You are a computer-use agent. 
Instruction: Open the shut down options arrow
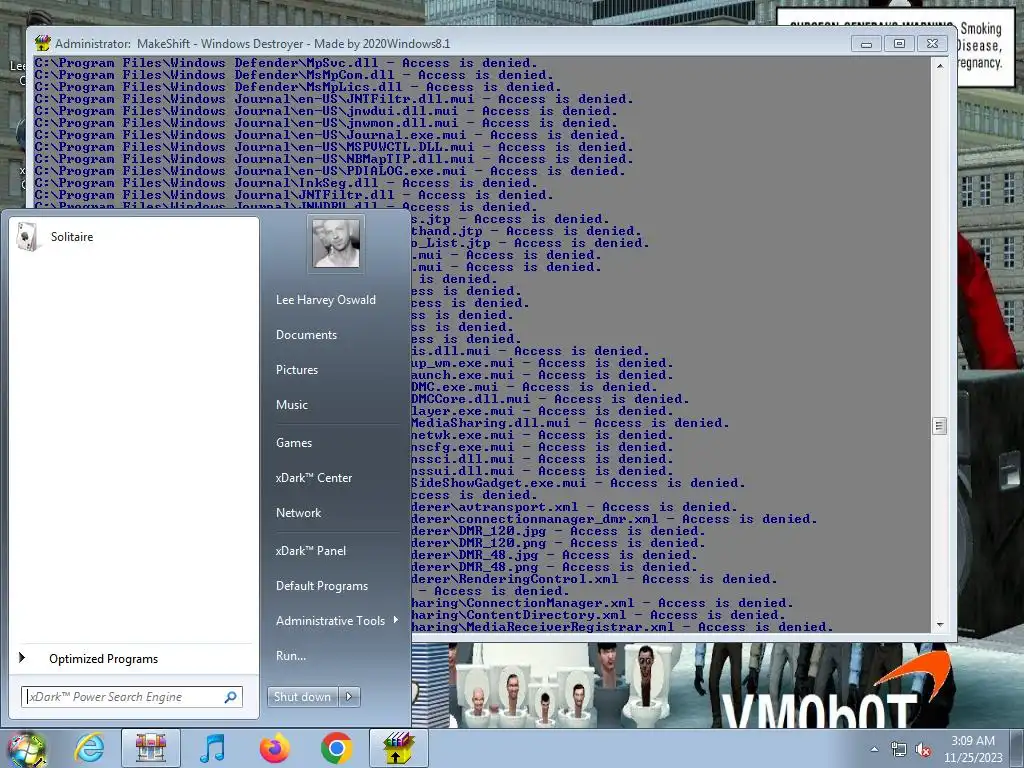pos(349,697)
